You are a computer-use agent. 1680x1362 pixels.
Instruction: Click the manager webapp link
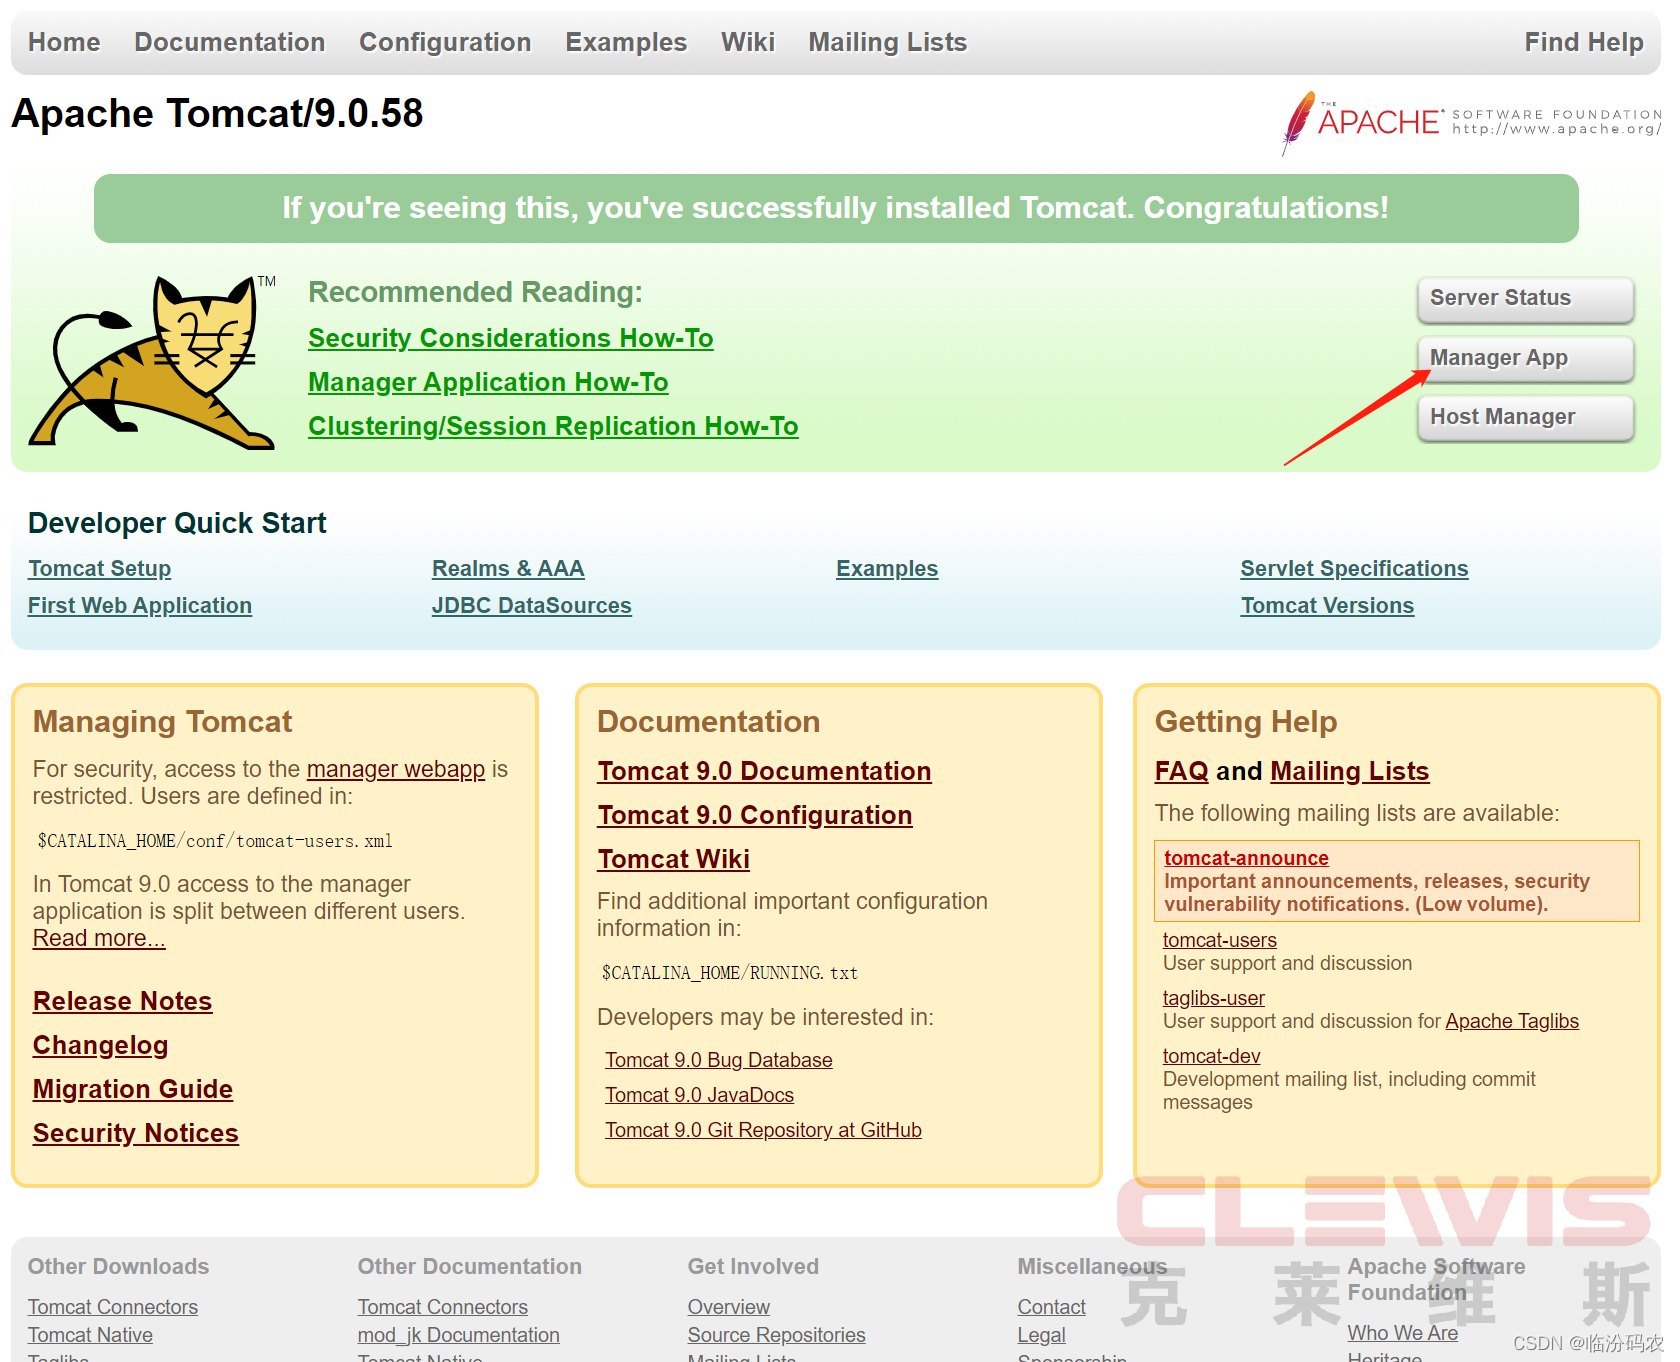(x=396, y=769)
